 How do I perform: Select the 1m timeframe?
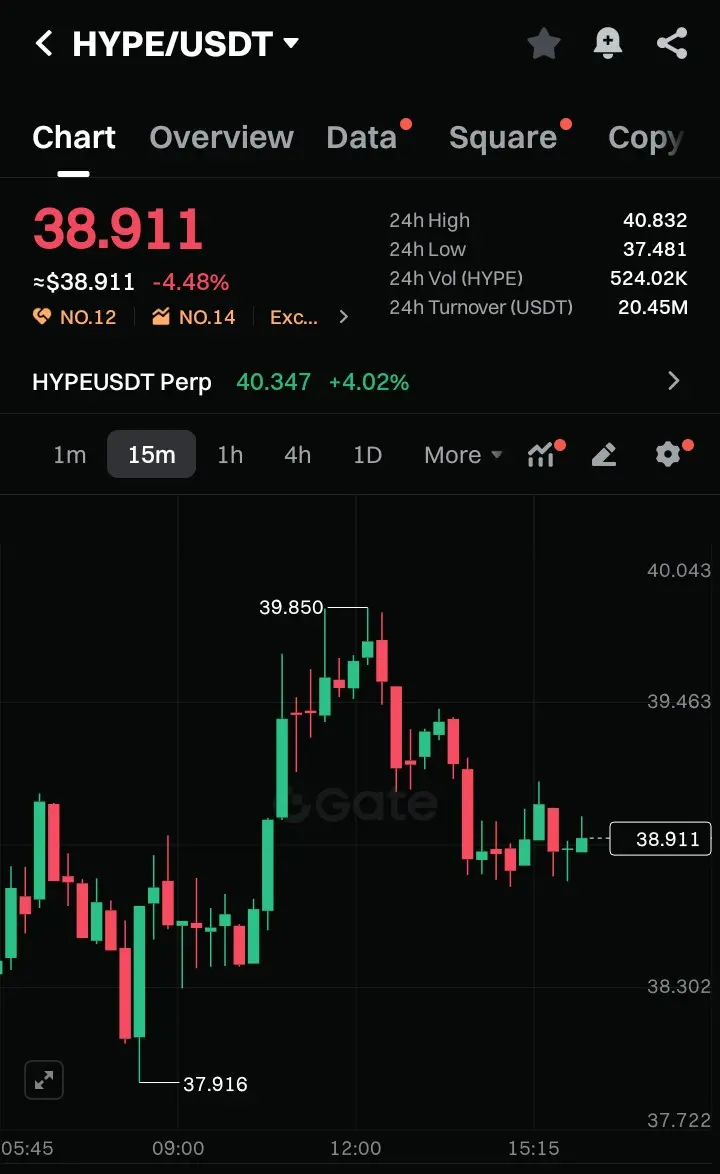[70, 454]
